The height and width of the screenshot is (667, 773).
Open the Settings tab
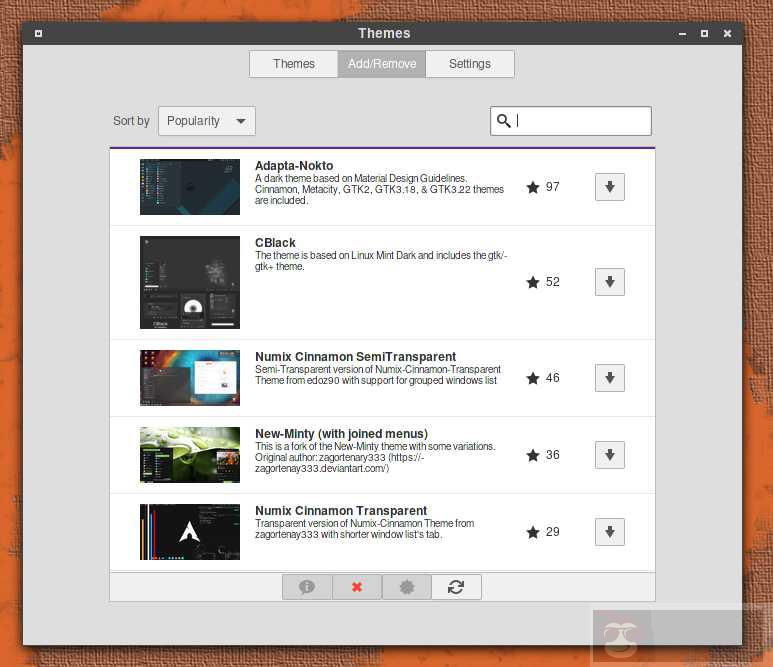point(470,64)
